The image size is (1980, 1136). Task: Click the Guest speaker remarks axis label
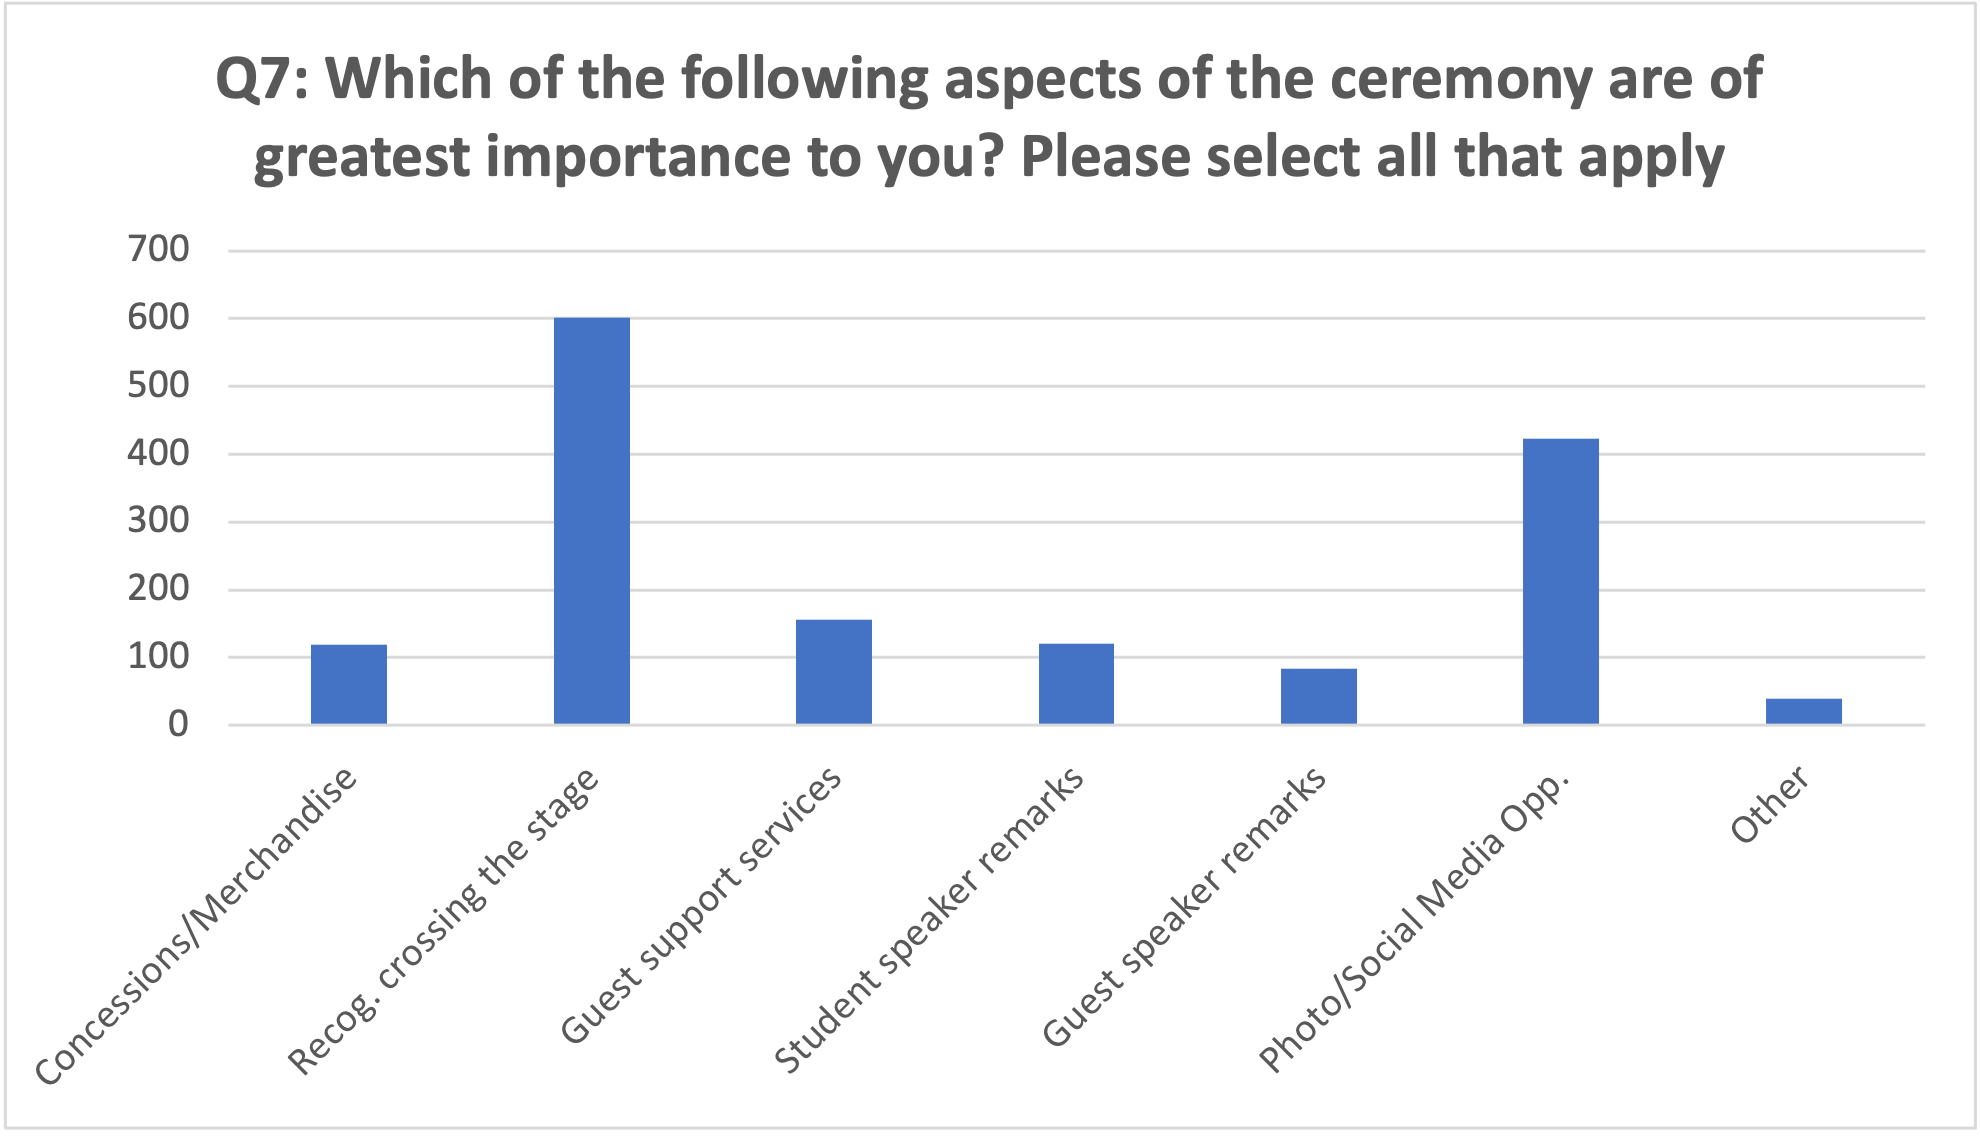[1184, 907]
